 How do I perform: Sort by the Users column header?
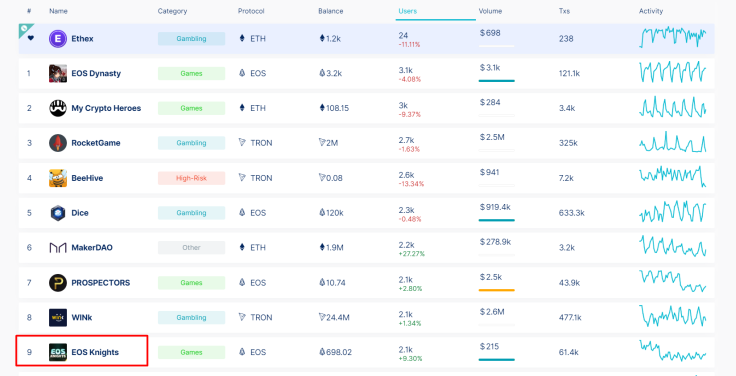click(x=407, y=11)
